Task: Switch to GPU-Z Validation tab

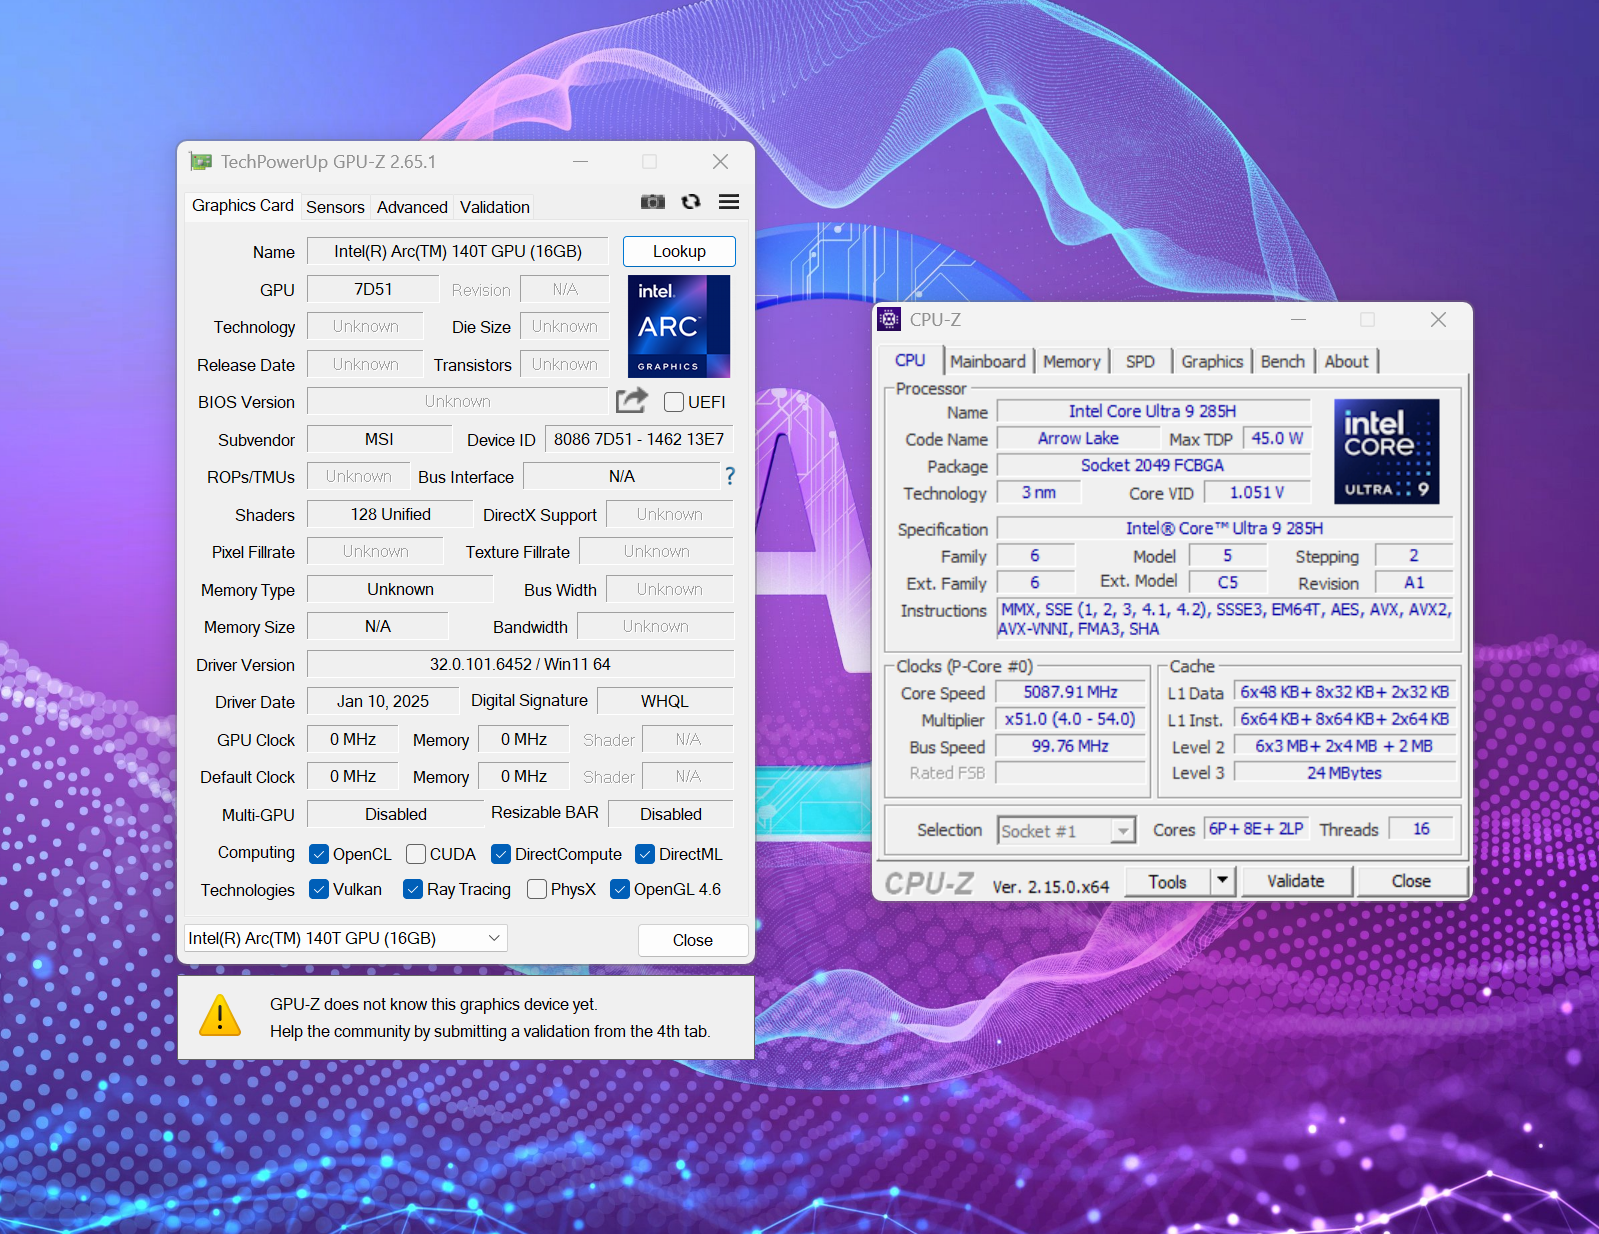Action: point(495,207)
